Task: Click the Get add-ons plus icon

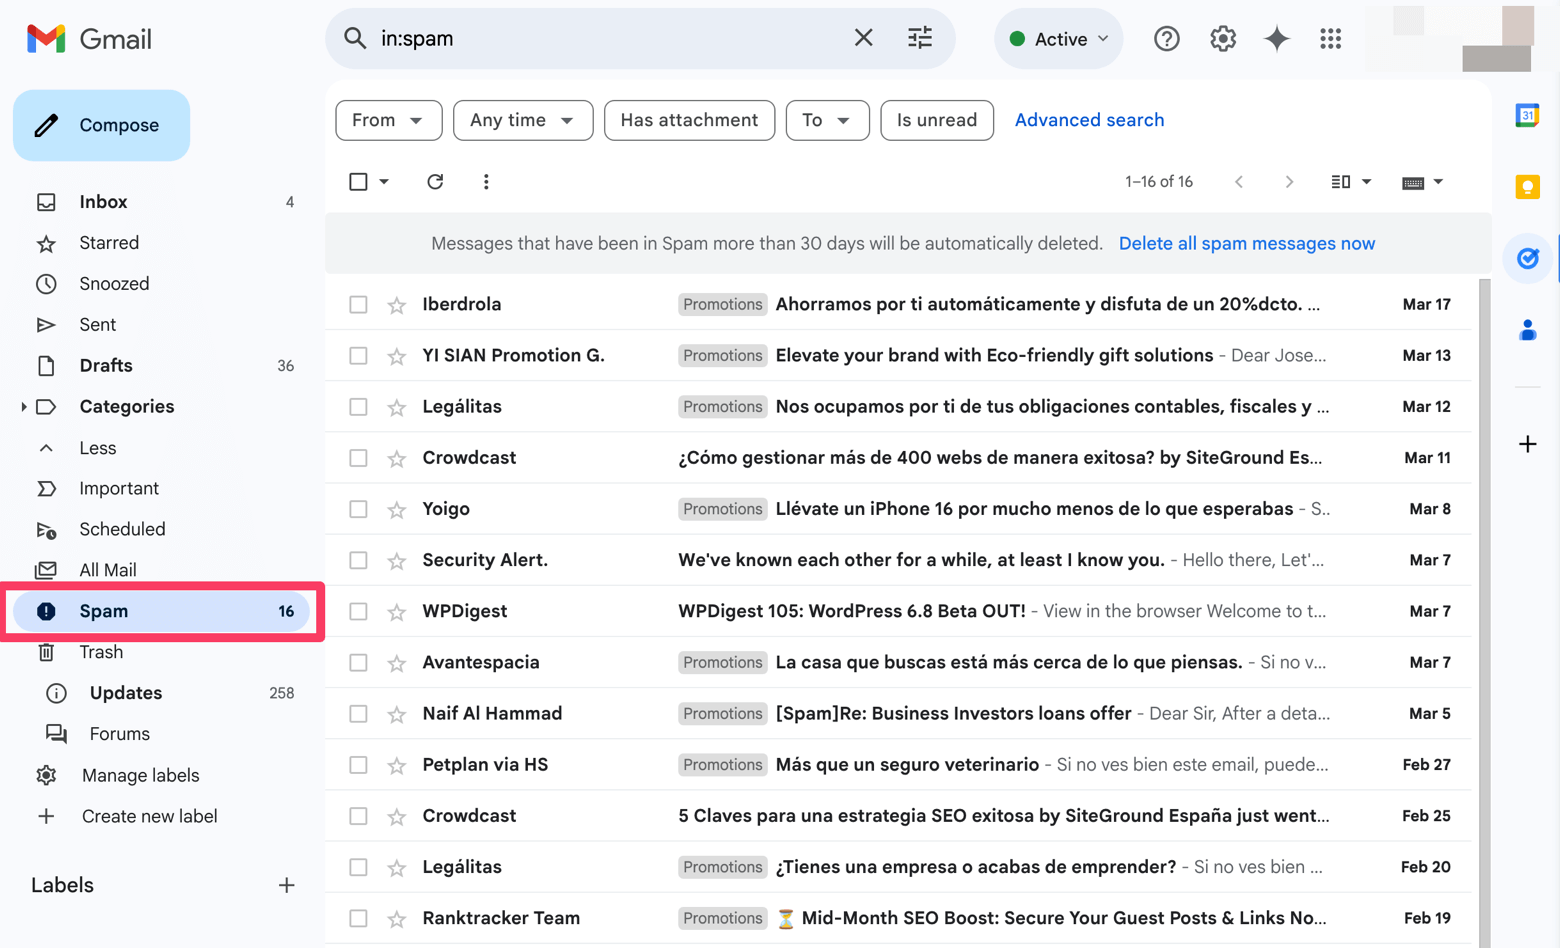Action: click(x=1527, y=444)
